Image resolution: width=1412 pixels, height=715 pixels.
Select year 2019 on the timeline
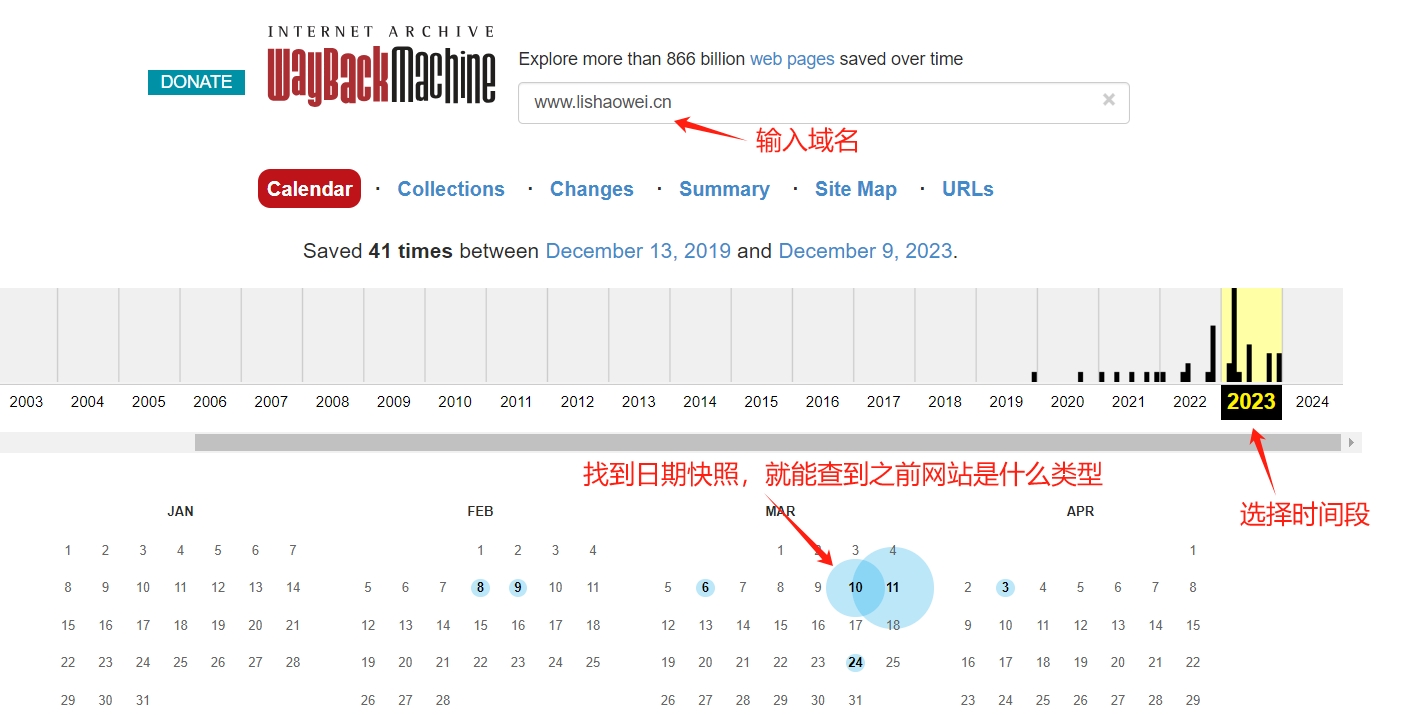pos(1006,402)
